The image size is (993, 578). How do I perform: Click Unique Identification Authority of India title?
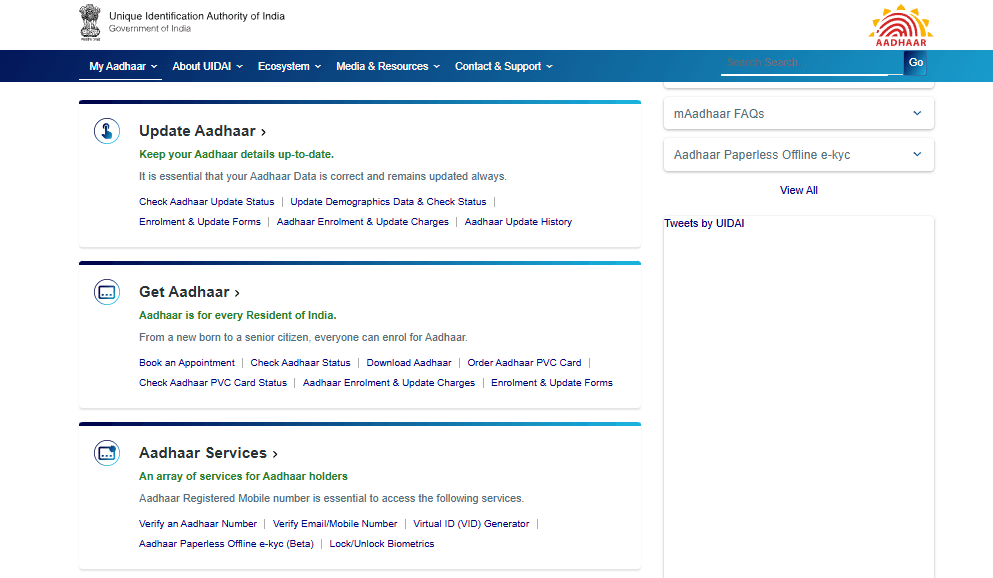pos(196,16)
